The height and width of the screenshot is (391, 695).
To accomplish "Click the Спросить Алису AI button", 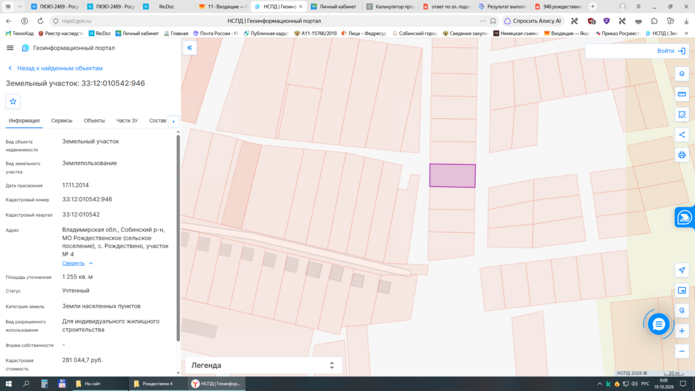I will point(532,21).
